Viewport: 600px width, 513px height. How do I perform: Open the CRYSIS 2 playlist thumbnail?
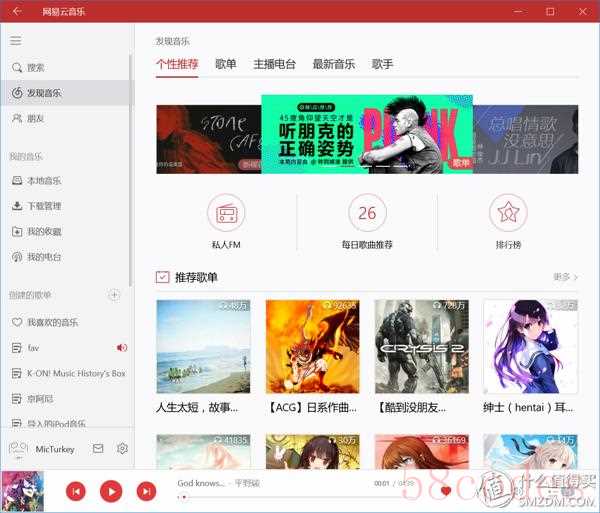(x=421, y=346)
